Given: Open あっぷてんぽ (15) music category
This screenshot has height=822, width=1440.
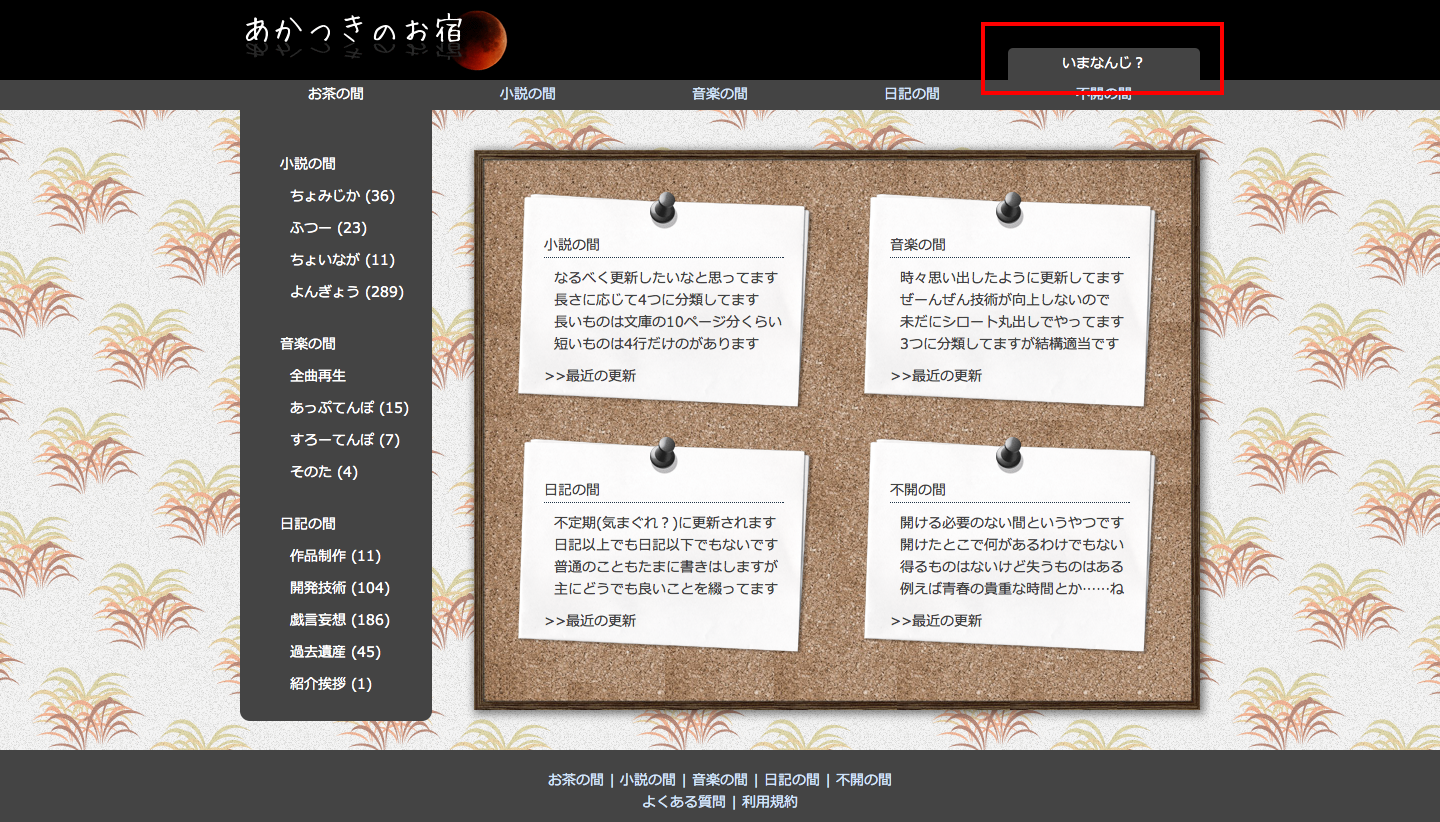Looking at the screenshot, I should 349,408.
